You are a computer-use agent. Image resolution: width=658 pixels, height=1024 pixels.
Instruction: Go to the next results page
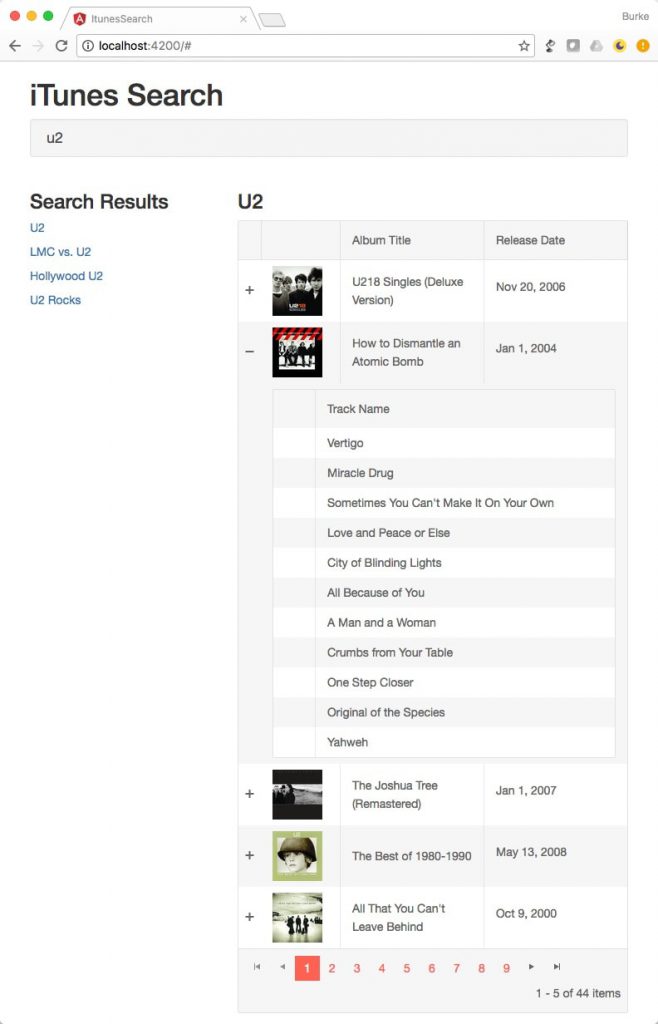[531, 967]
